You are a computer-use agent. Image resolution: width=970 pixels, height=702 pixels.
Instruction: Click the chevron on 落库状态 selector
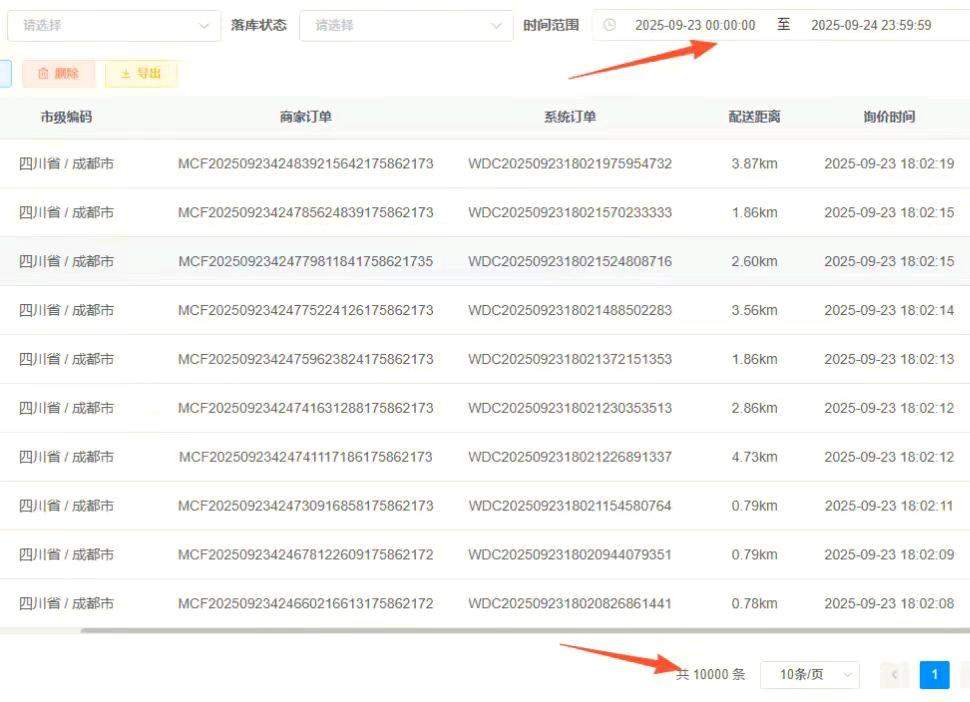click(x=497, y=25)
